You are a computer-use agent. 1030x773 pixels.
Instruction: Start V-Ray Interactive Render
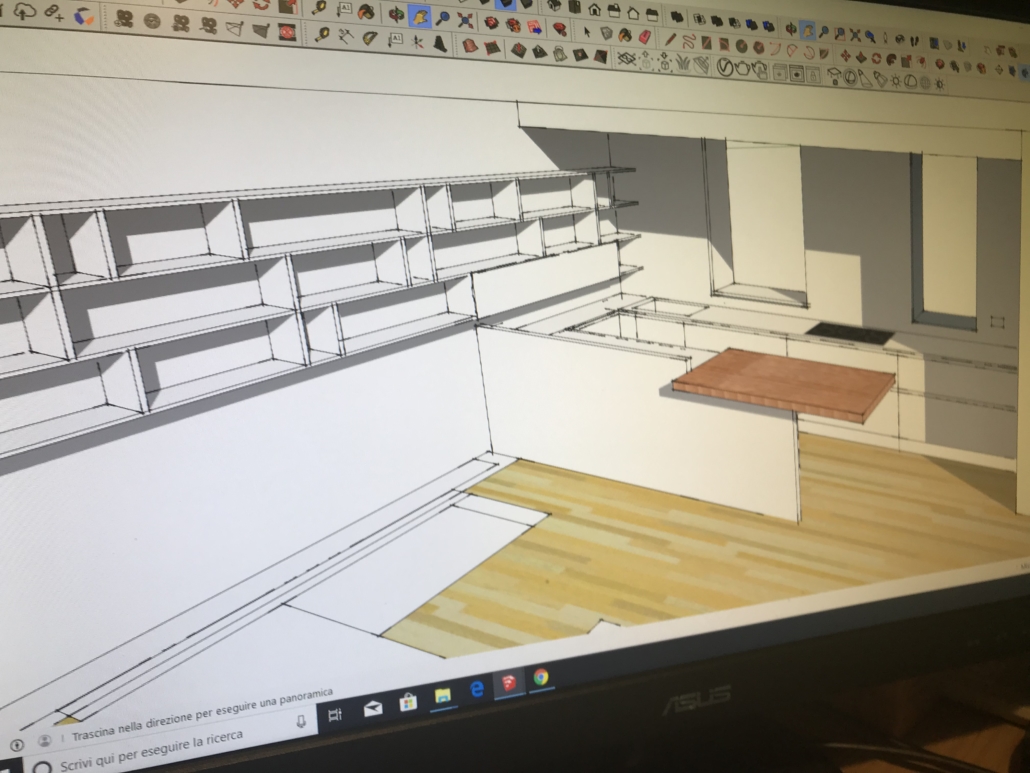(759, 70)
